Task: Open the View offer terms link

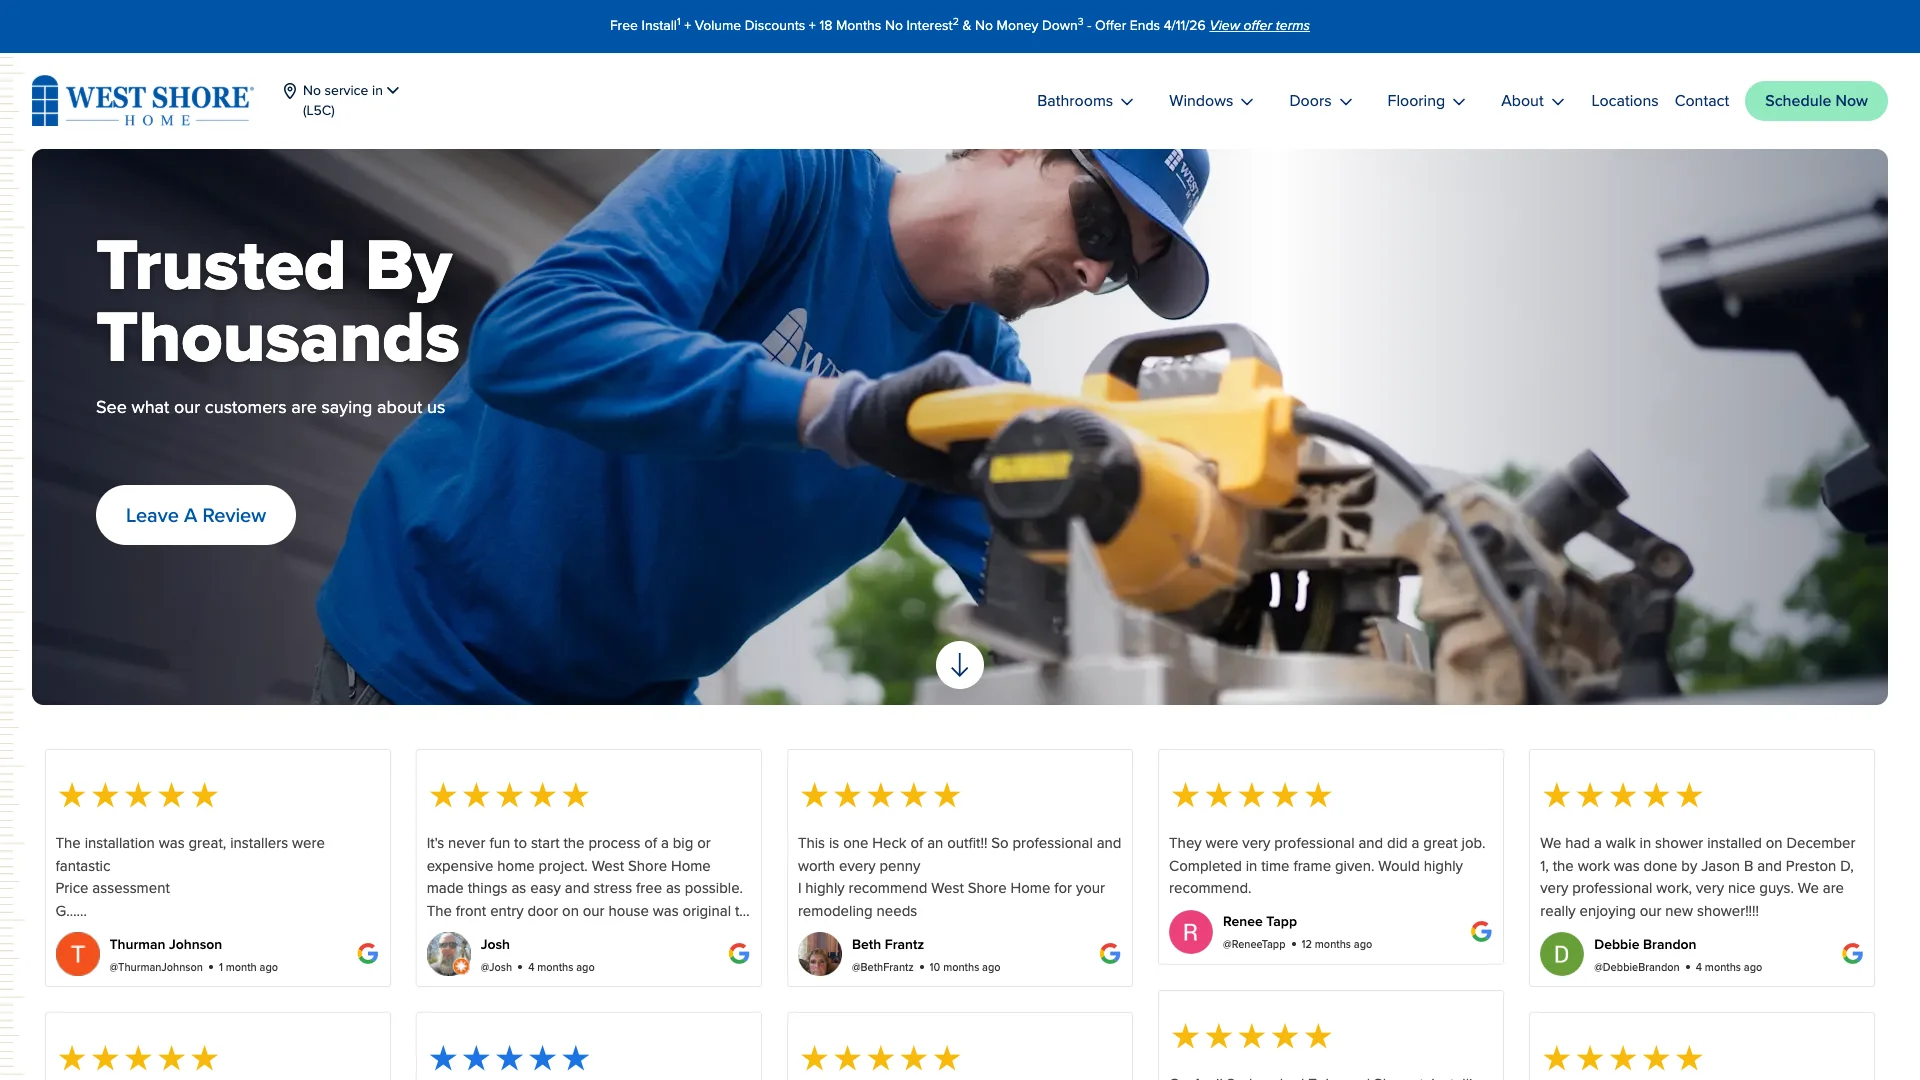Action: coord(1258,25)
